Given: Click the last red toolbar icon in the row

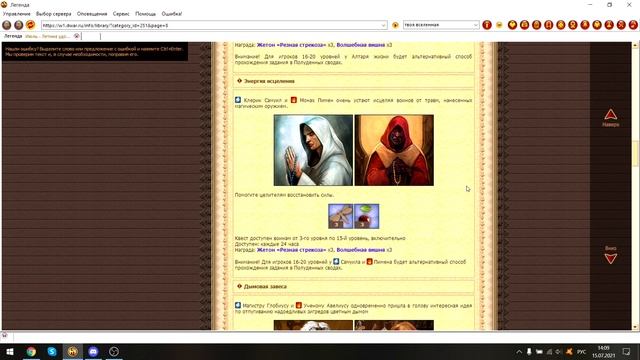Looking at the screenshot, I should tap(633, 25).
